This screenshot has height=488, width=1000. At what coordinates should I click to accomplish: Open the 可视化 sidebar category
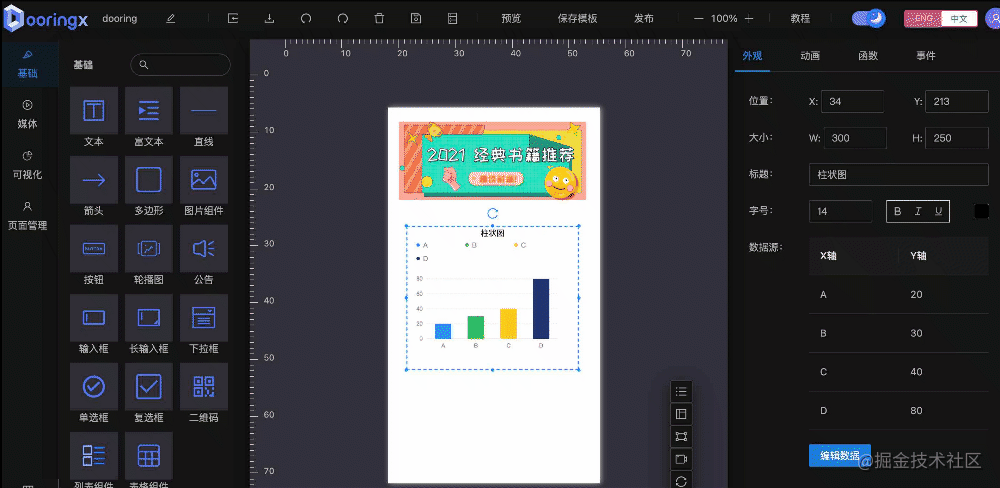coord(28,163)
